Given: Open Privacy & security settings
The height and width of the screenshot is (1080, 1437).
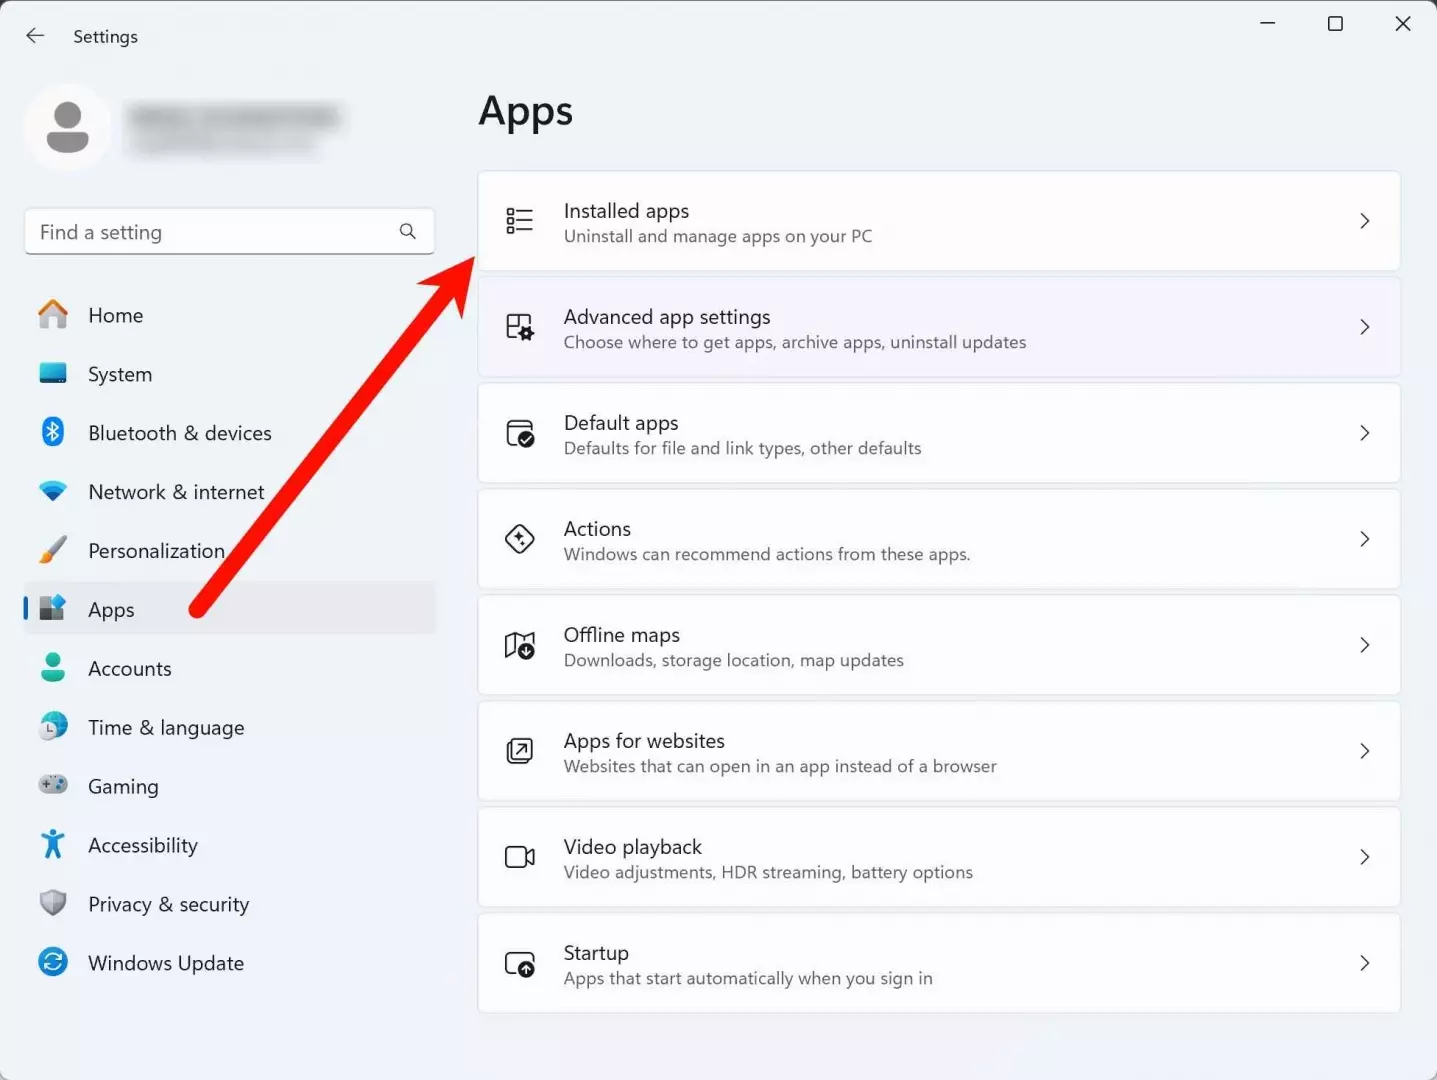Looking at the screenshot, I should coord(230,904).
